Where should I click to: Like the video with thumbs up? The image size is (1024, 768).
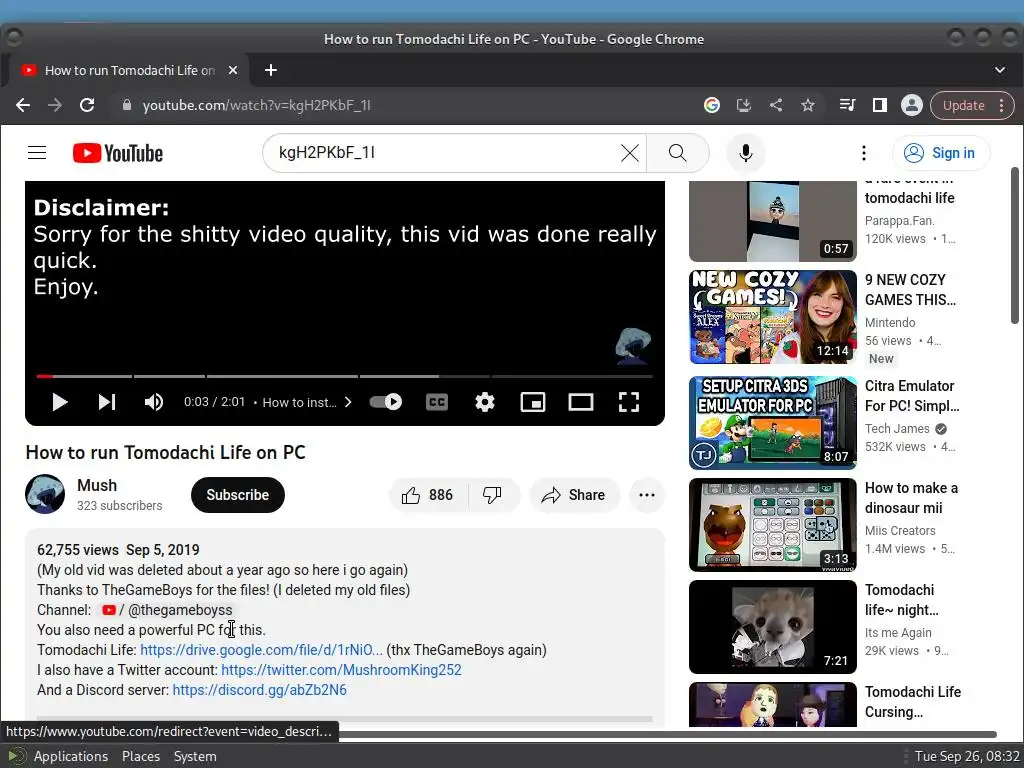[426, 495]
